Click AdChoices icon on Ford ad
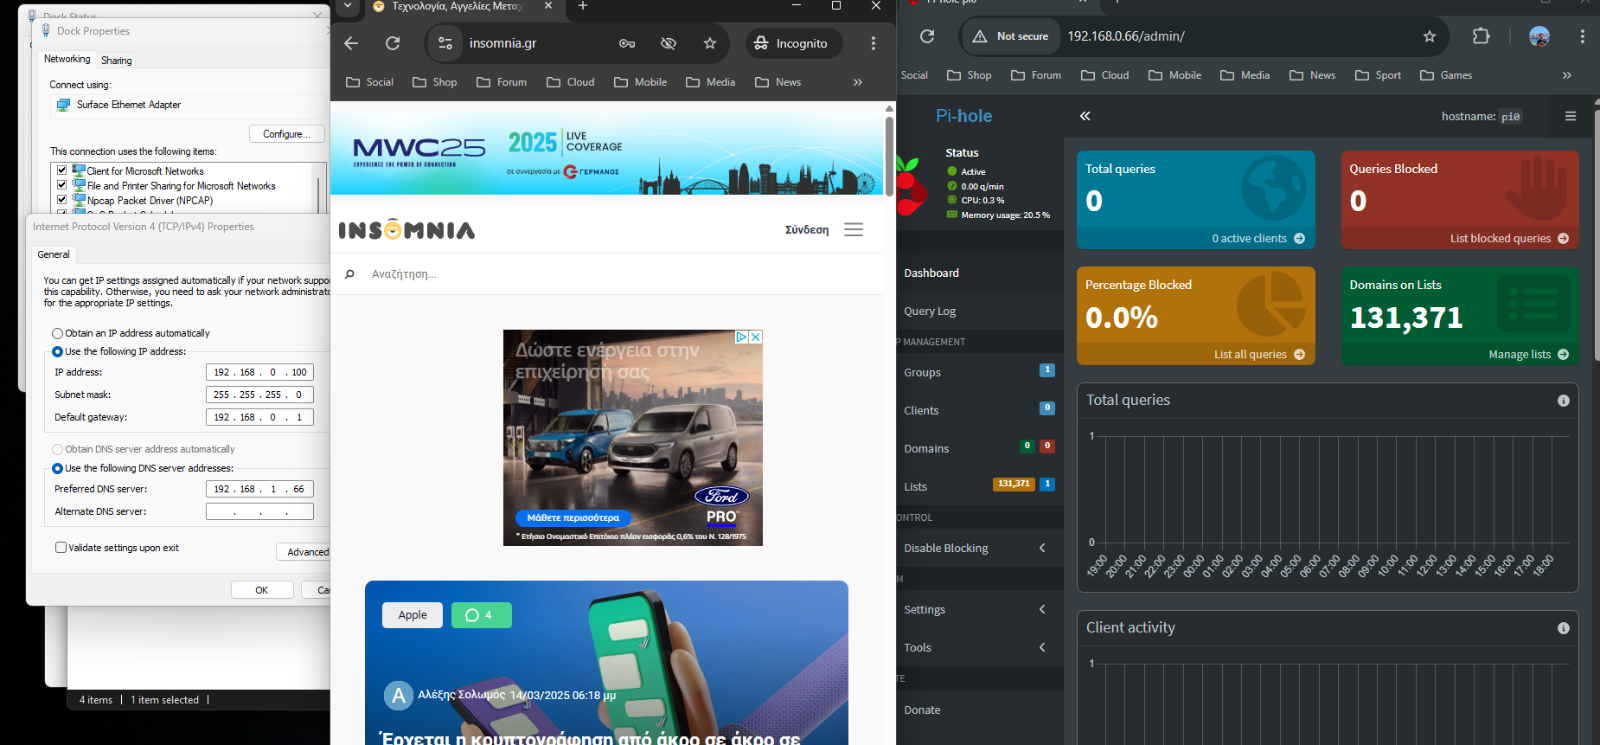Screen dimensions: 1600x745 (742, 337)
